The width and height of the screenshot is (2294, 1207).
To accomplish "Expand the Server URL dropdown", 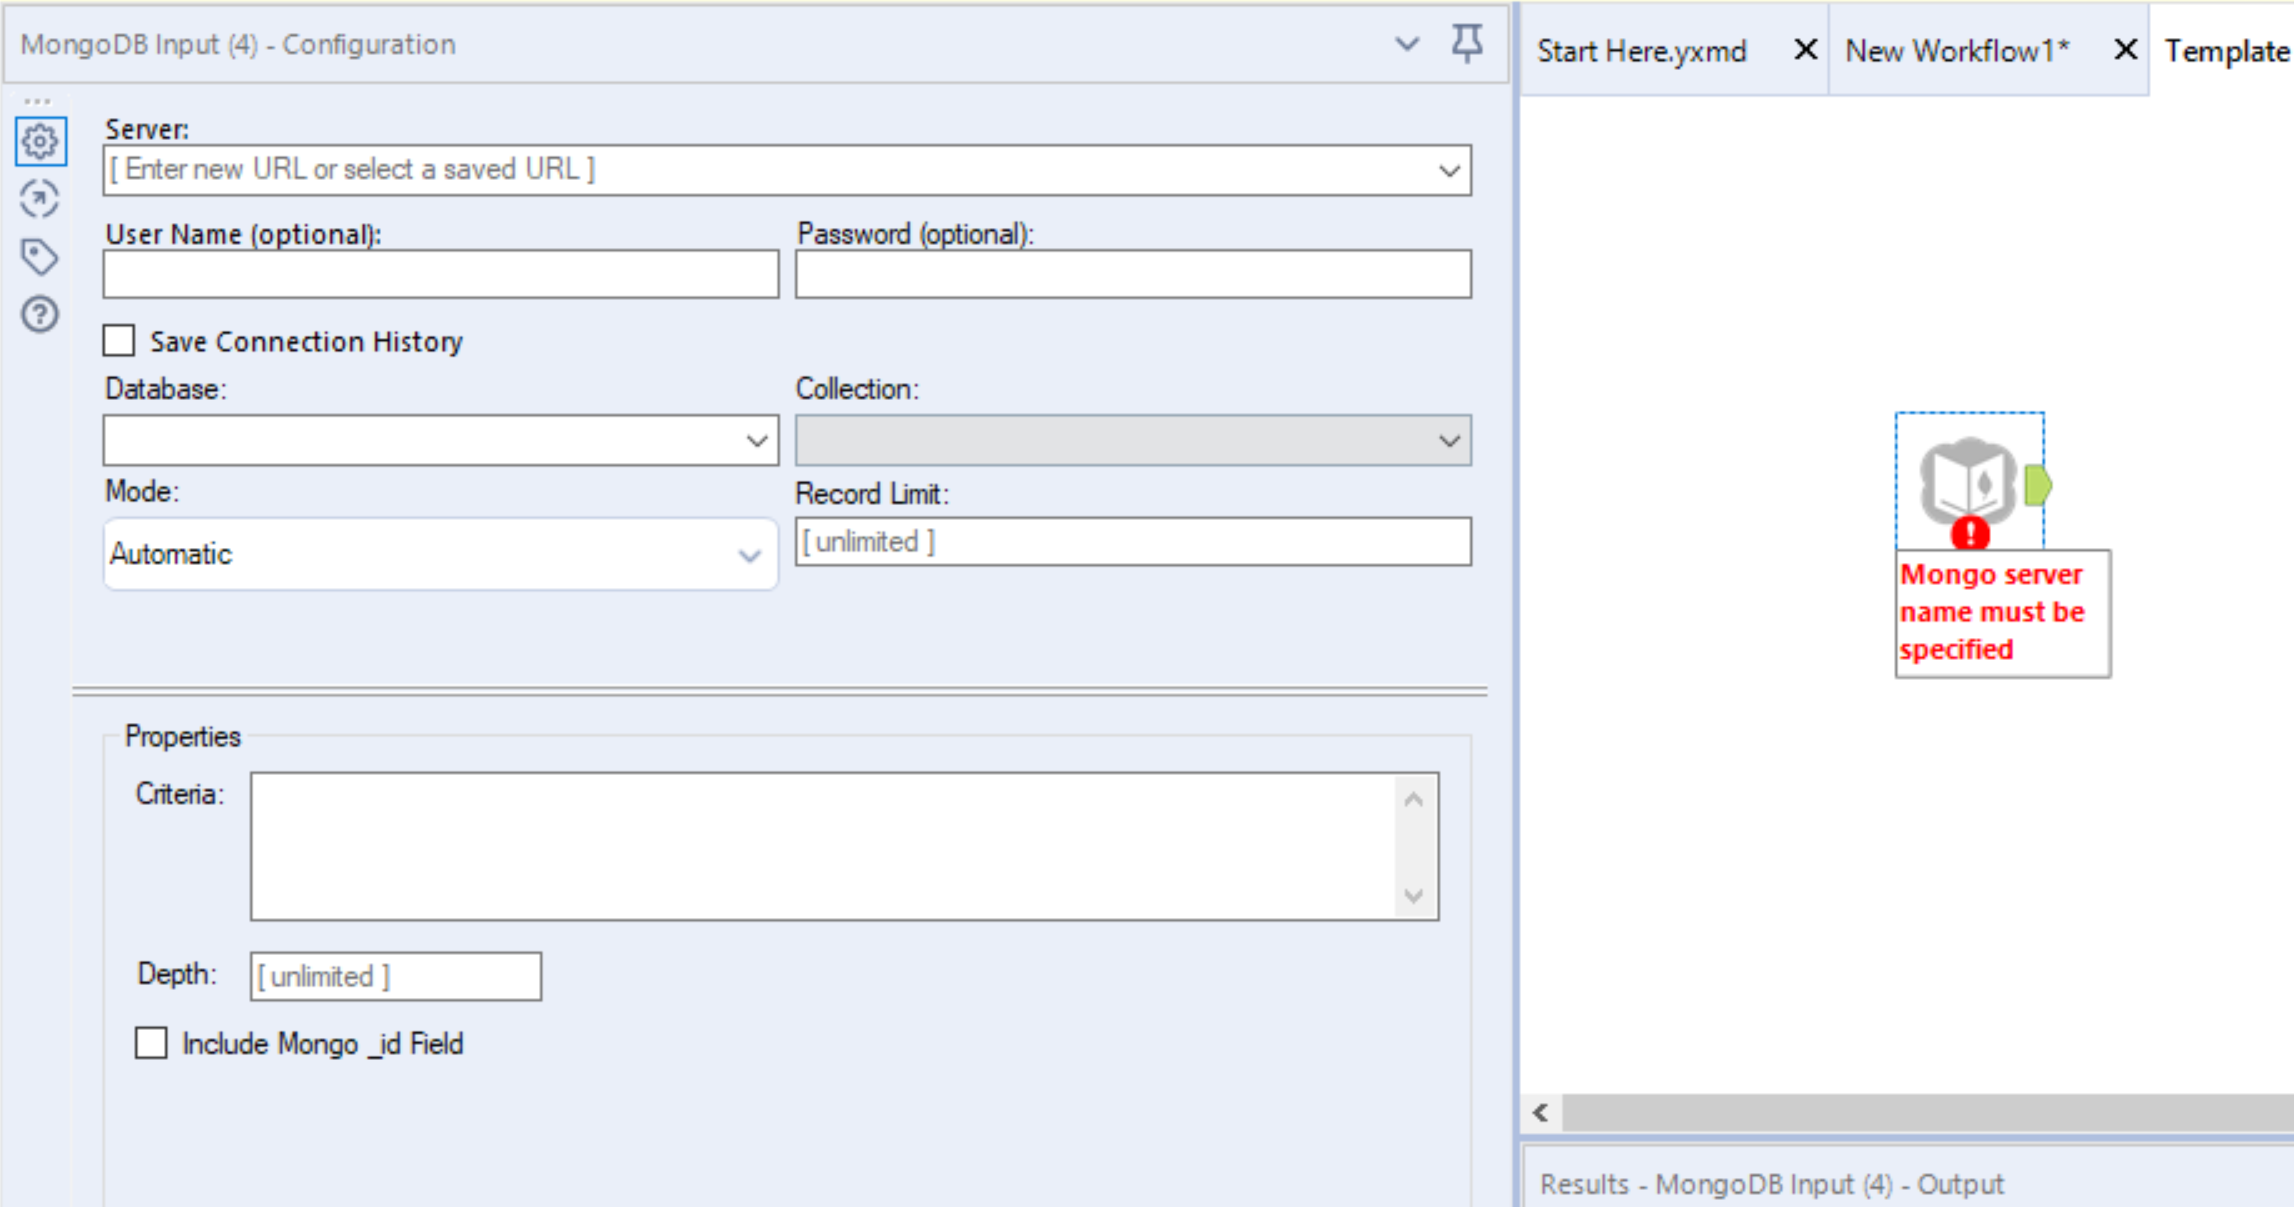I will tap(1448, 170).
